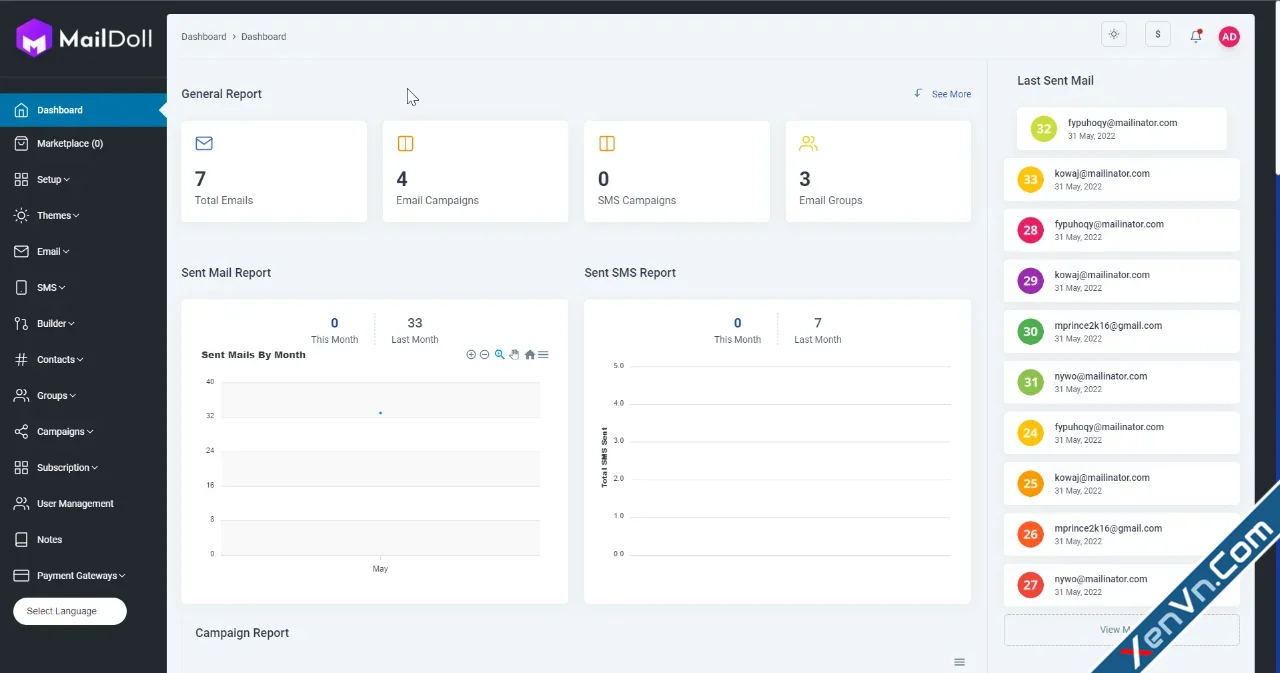The height and width of the screenshot is (673, 1280).
Task: Reset chart zoom with home icon
Action: point(530,355)
